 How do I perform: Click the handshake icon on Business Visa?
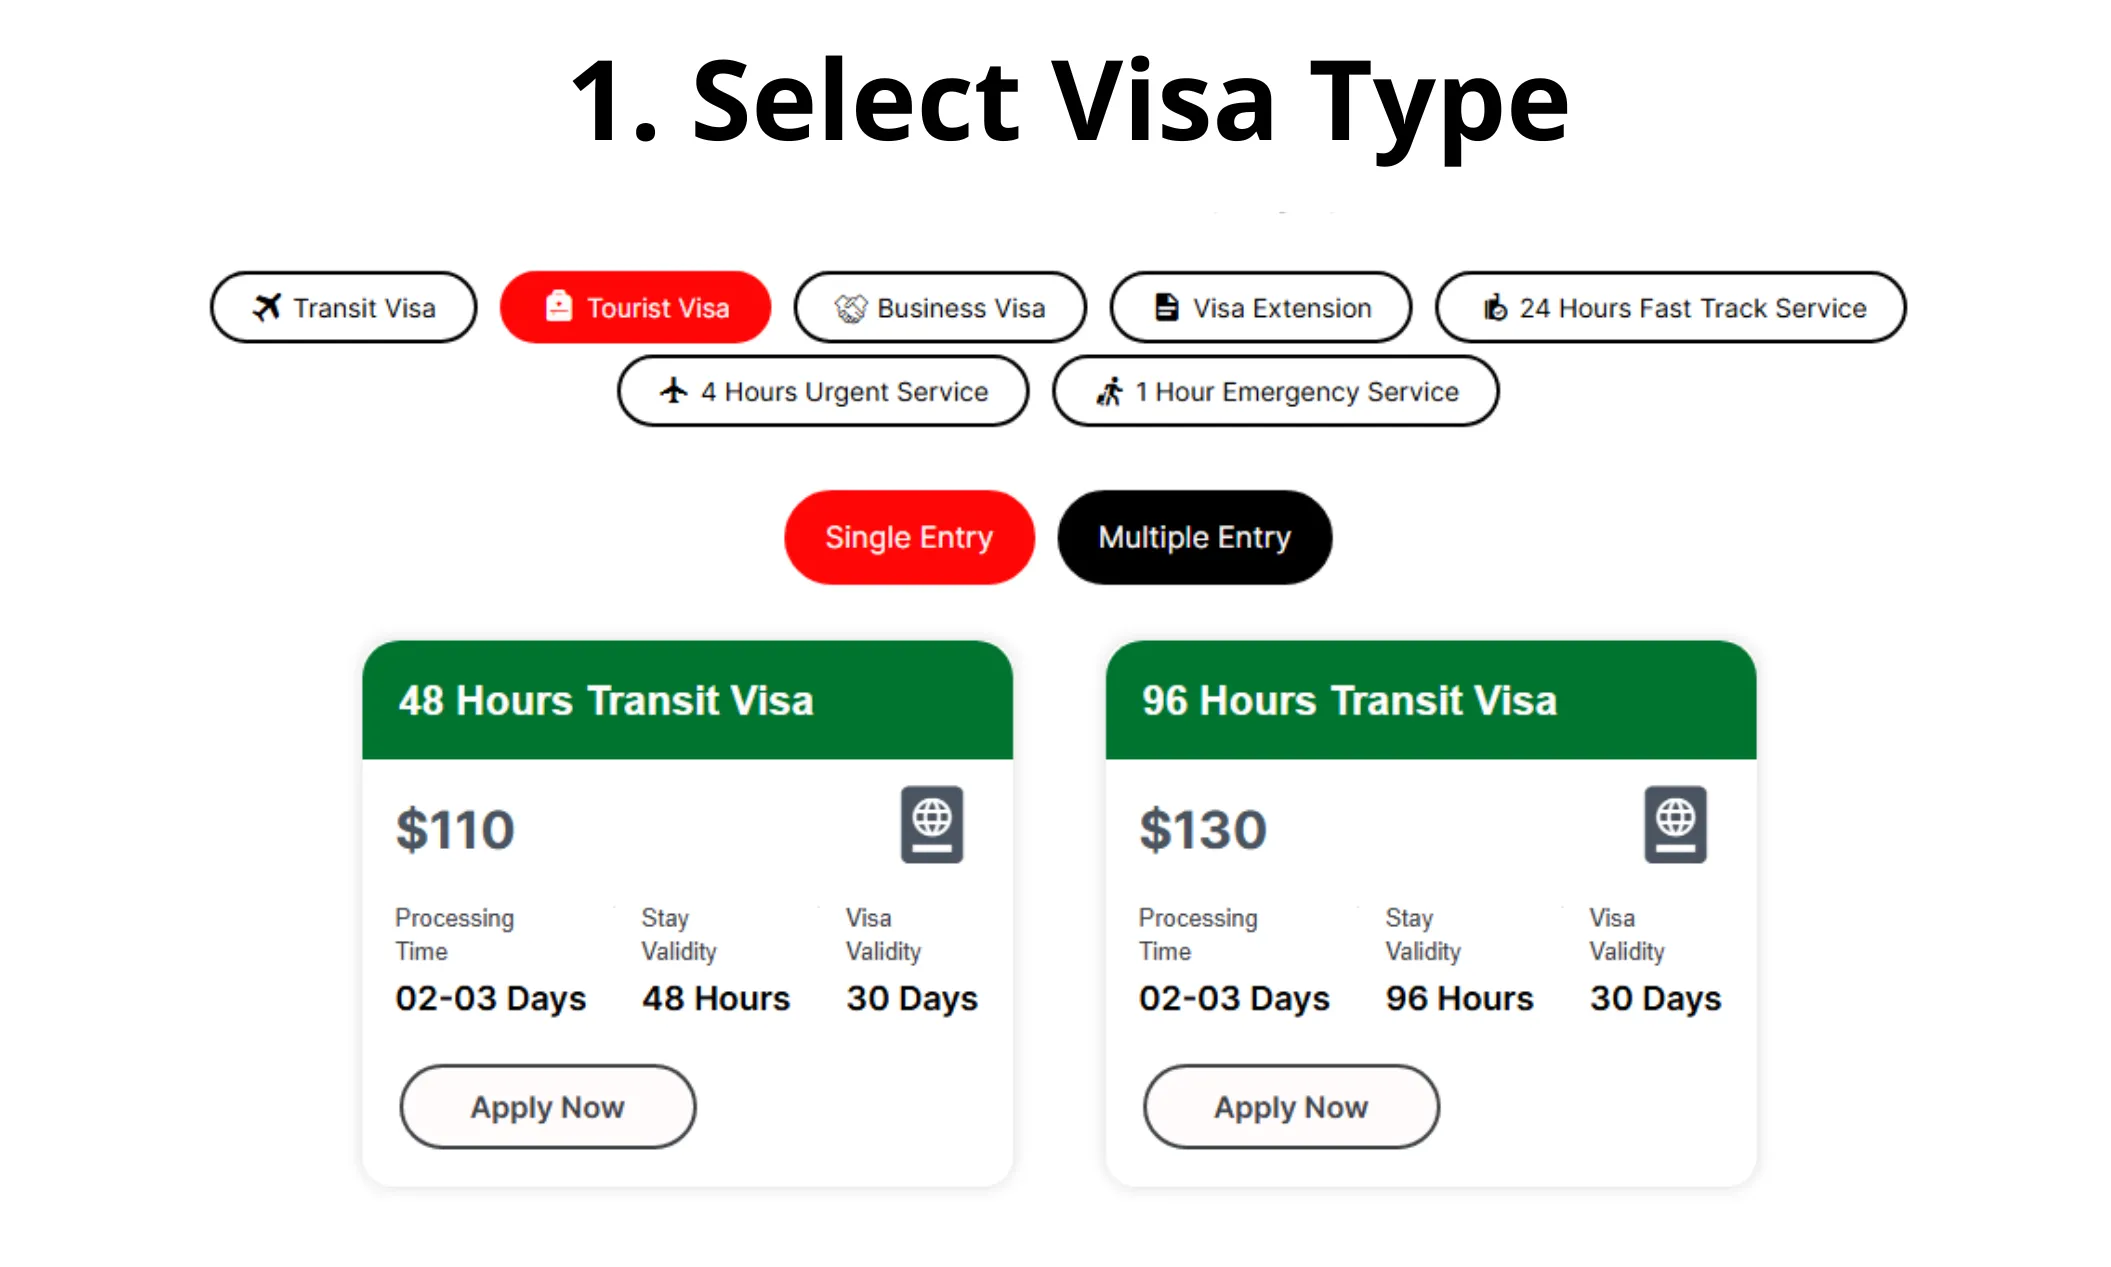[x=849, y=307]
